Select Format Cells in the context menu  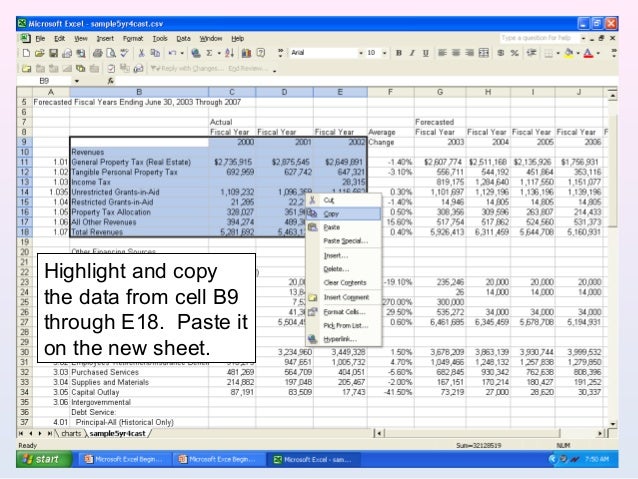343,312
